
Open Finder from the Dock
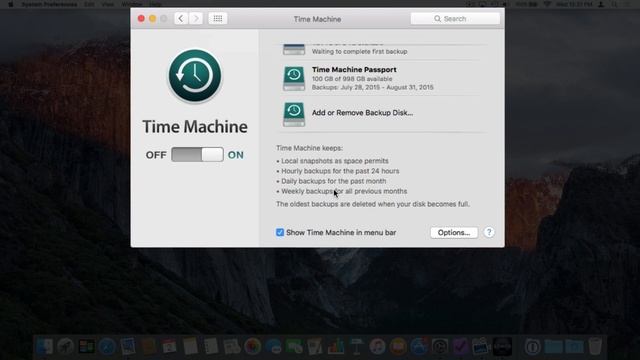click(44, 347)
